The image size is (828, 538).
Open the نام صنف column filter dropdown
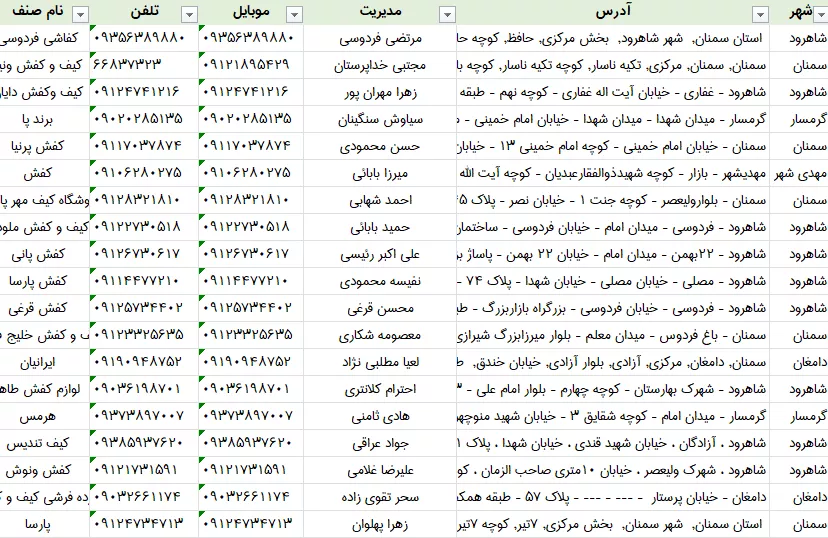(x=81, y=15)
